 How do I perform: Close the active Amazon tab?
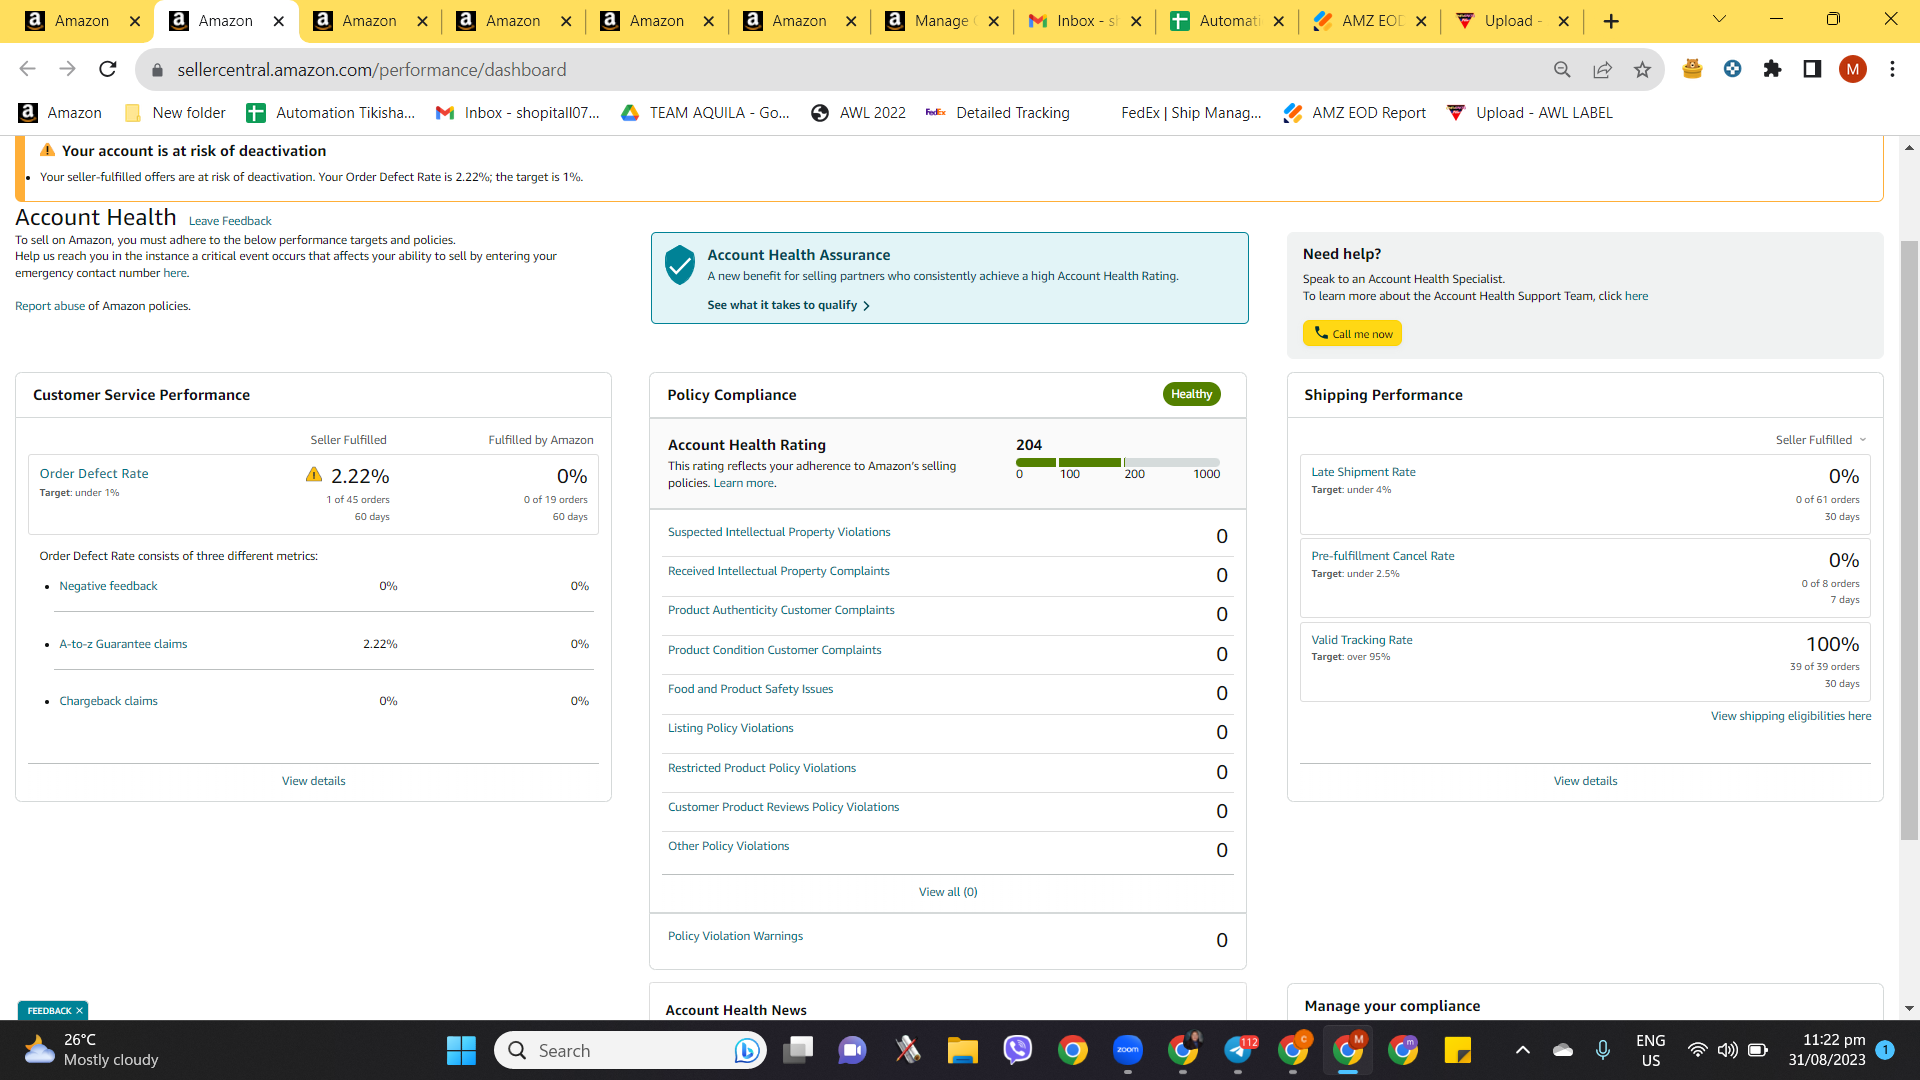[x=279, y=21]
